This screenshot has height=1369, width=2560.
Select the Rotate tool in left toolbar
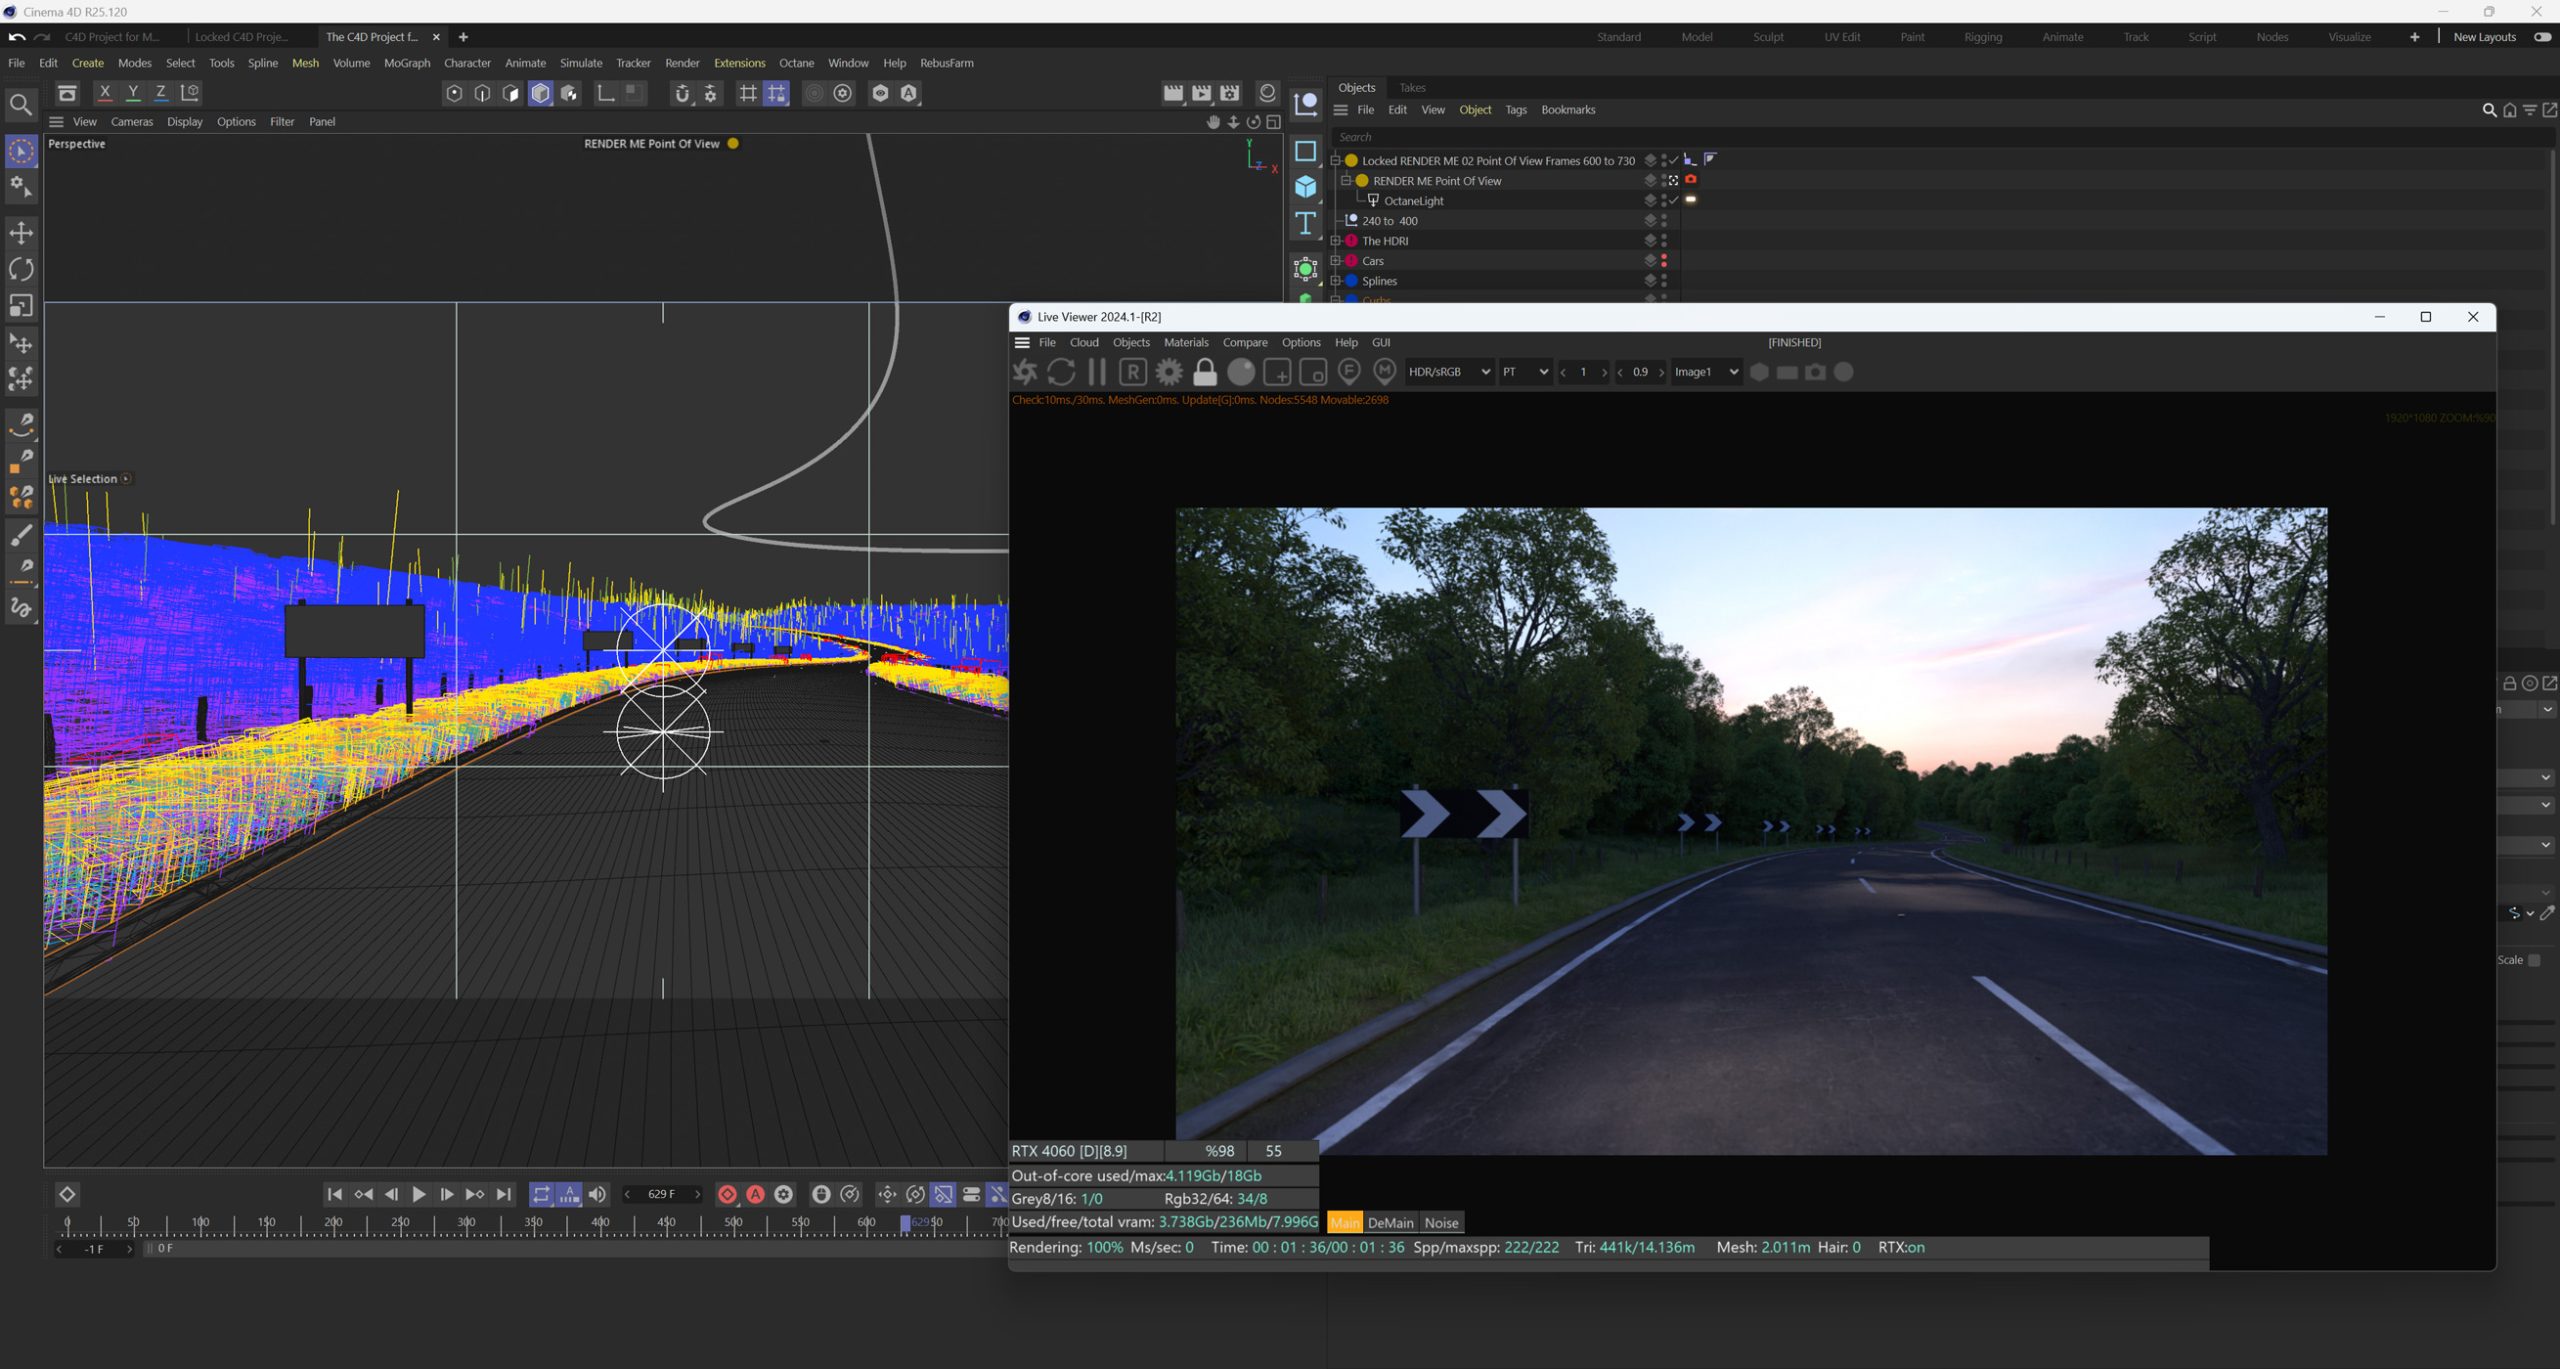tap(21, 269)
